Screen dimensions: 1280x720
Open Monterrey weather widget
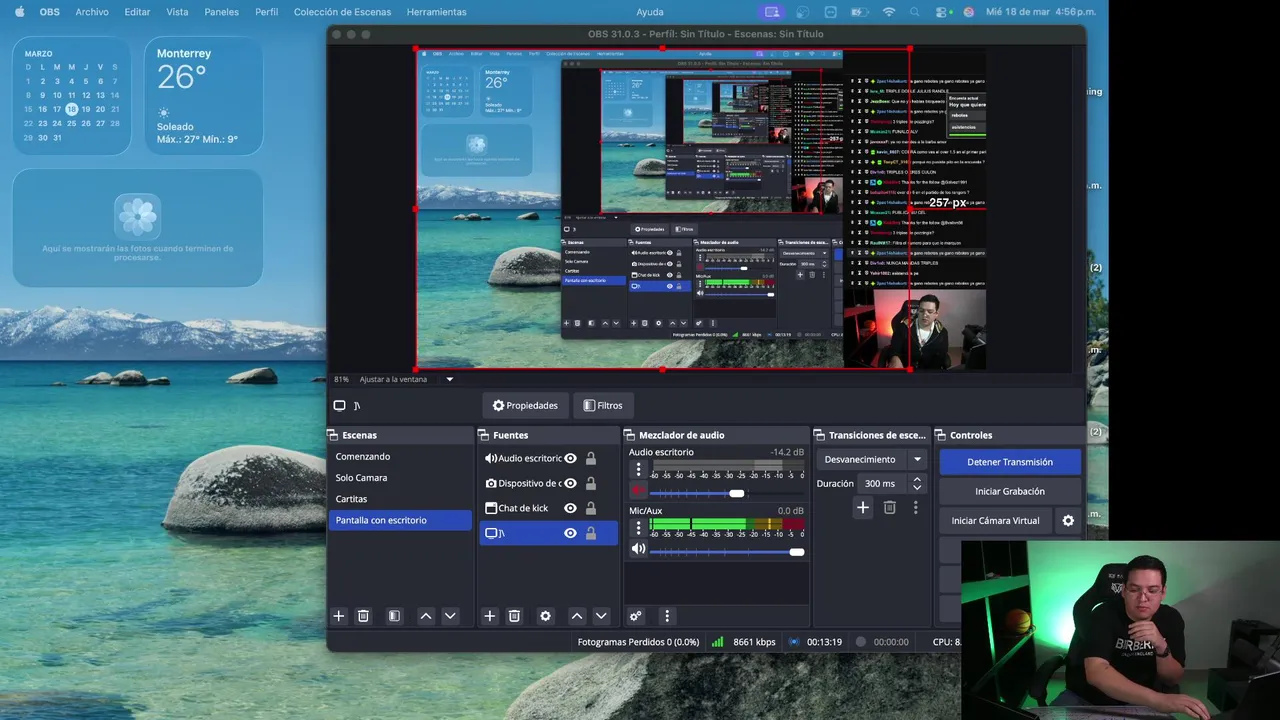204,96
